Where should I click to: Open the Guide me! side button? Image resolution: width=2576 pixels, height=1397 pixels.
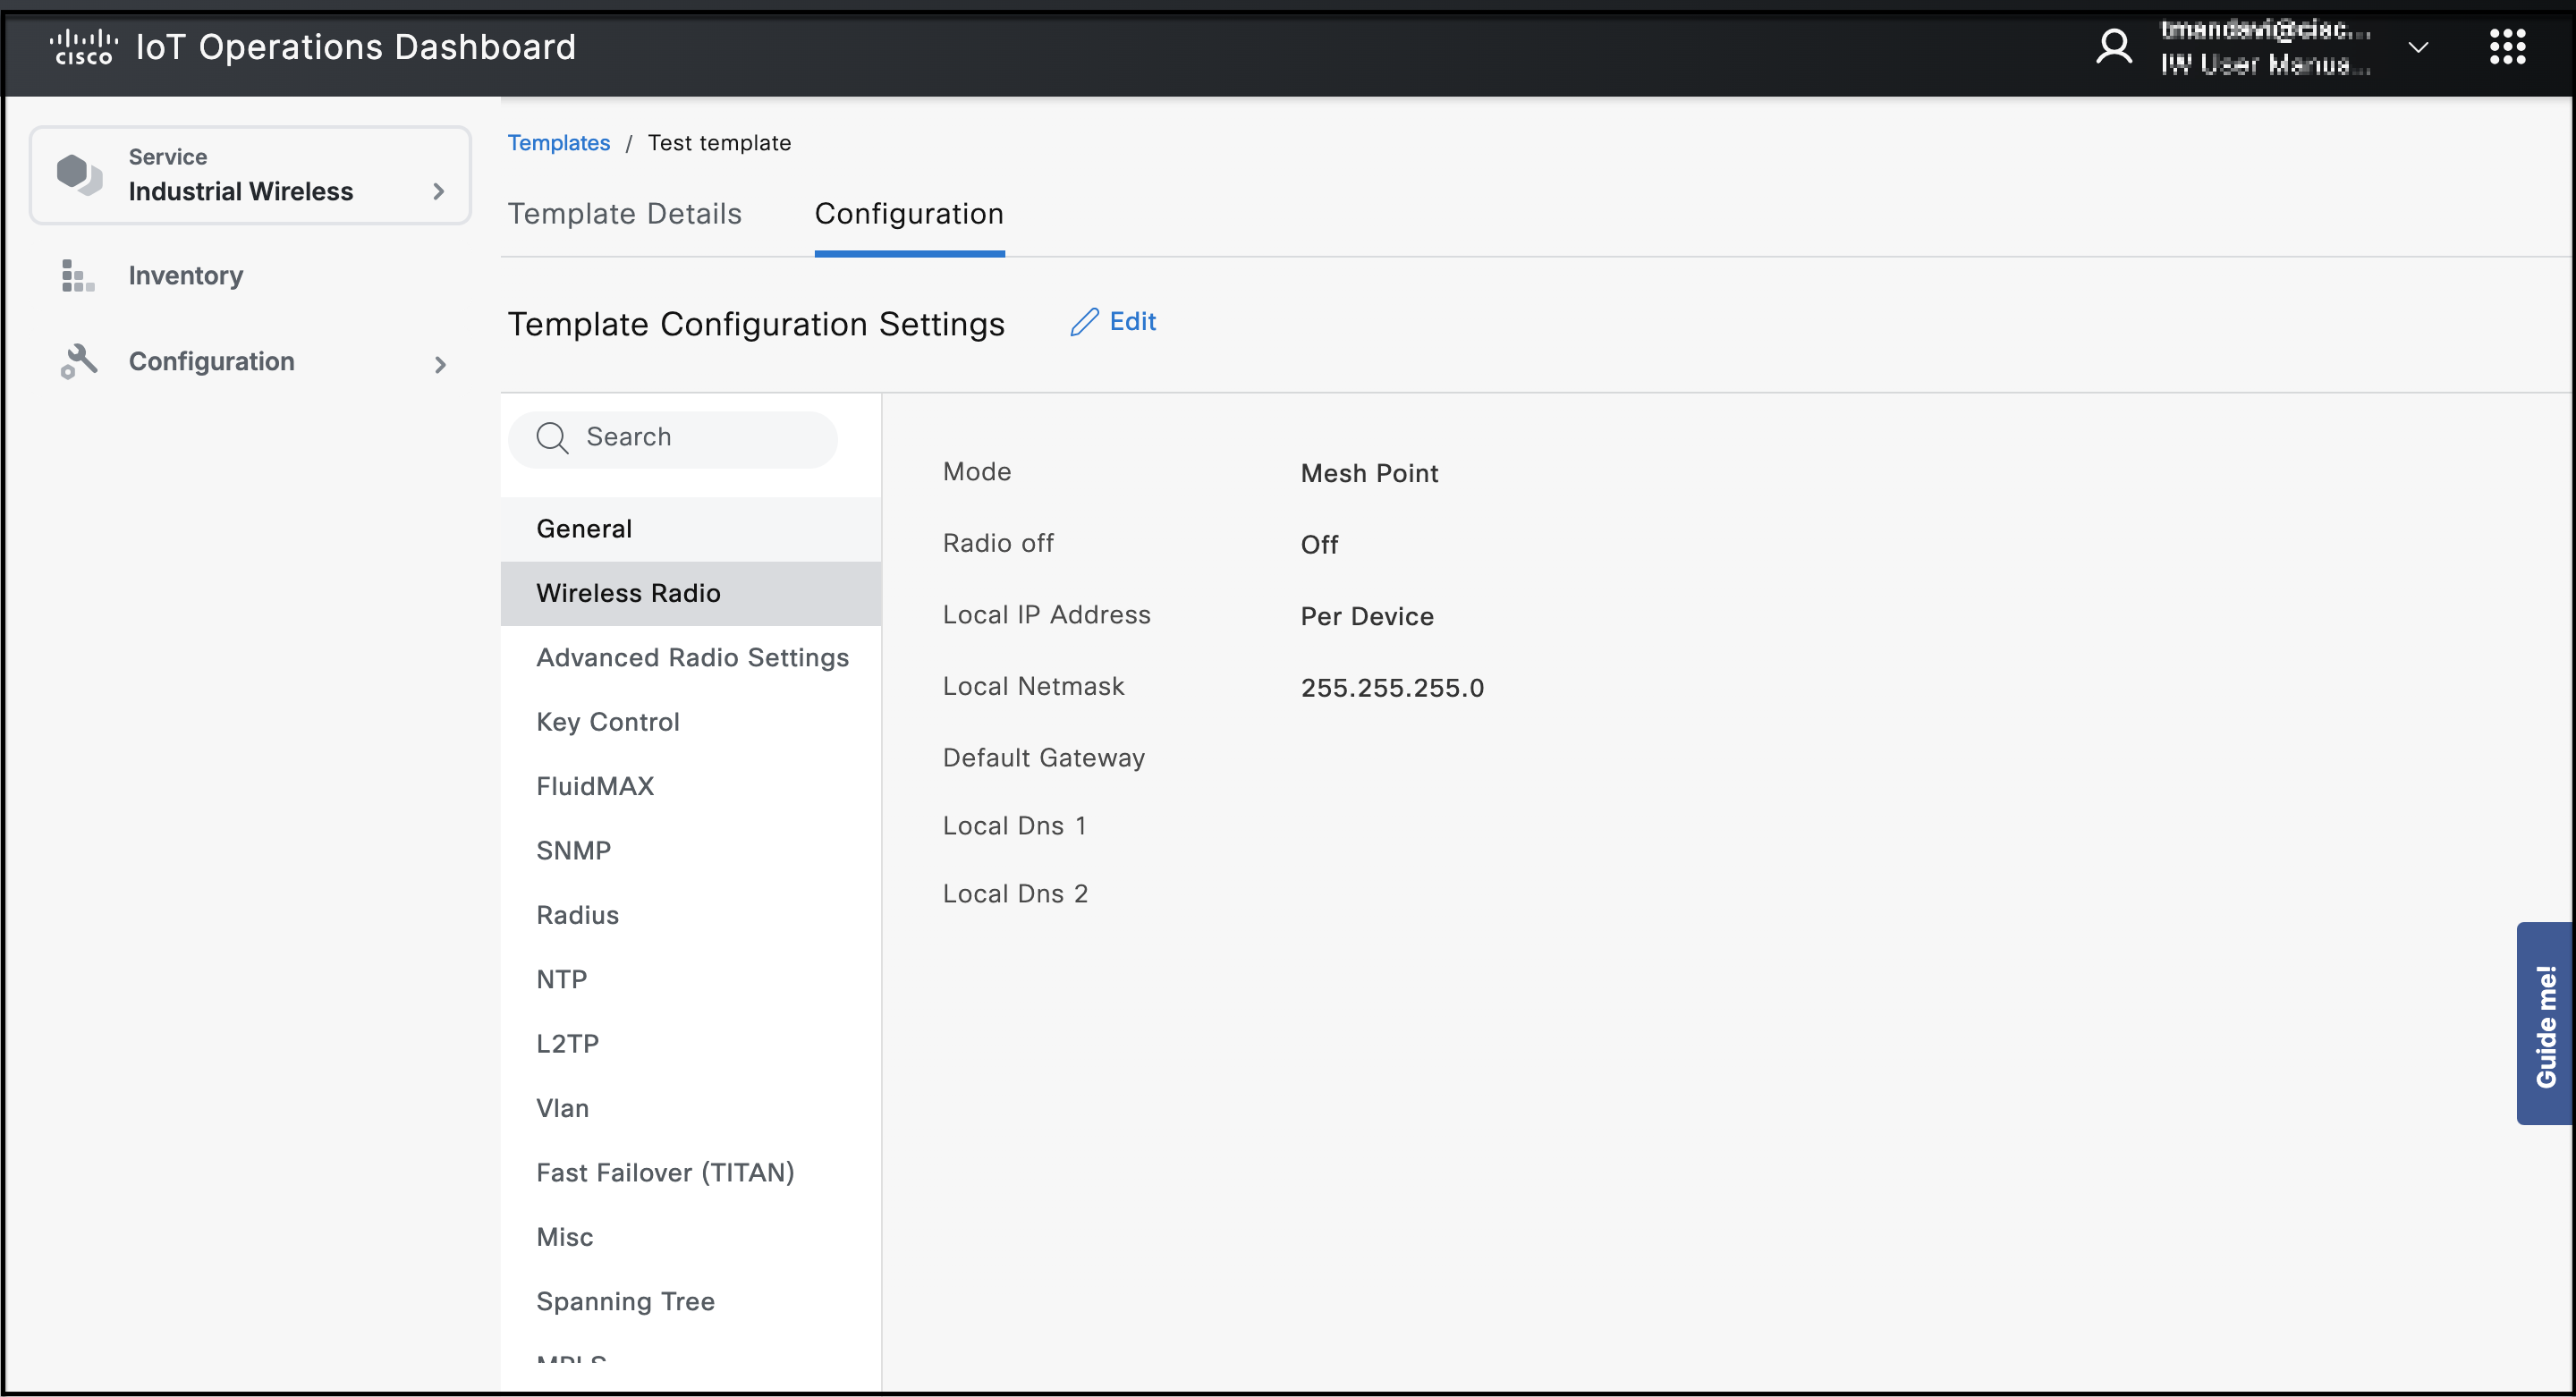click(x=2544, y=1024)
